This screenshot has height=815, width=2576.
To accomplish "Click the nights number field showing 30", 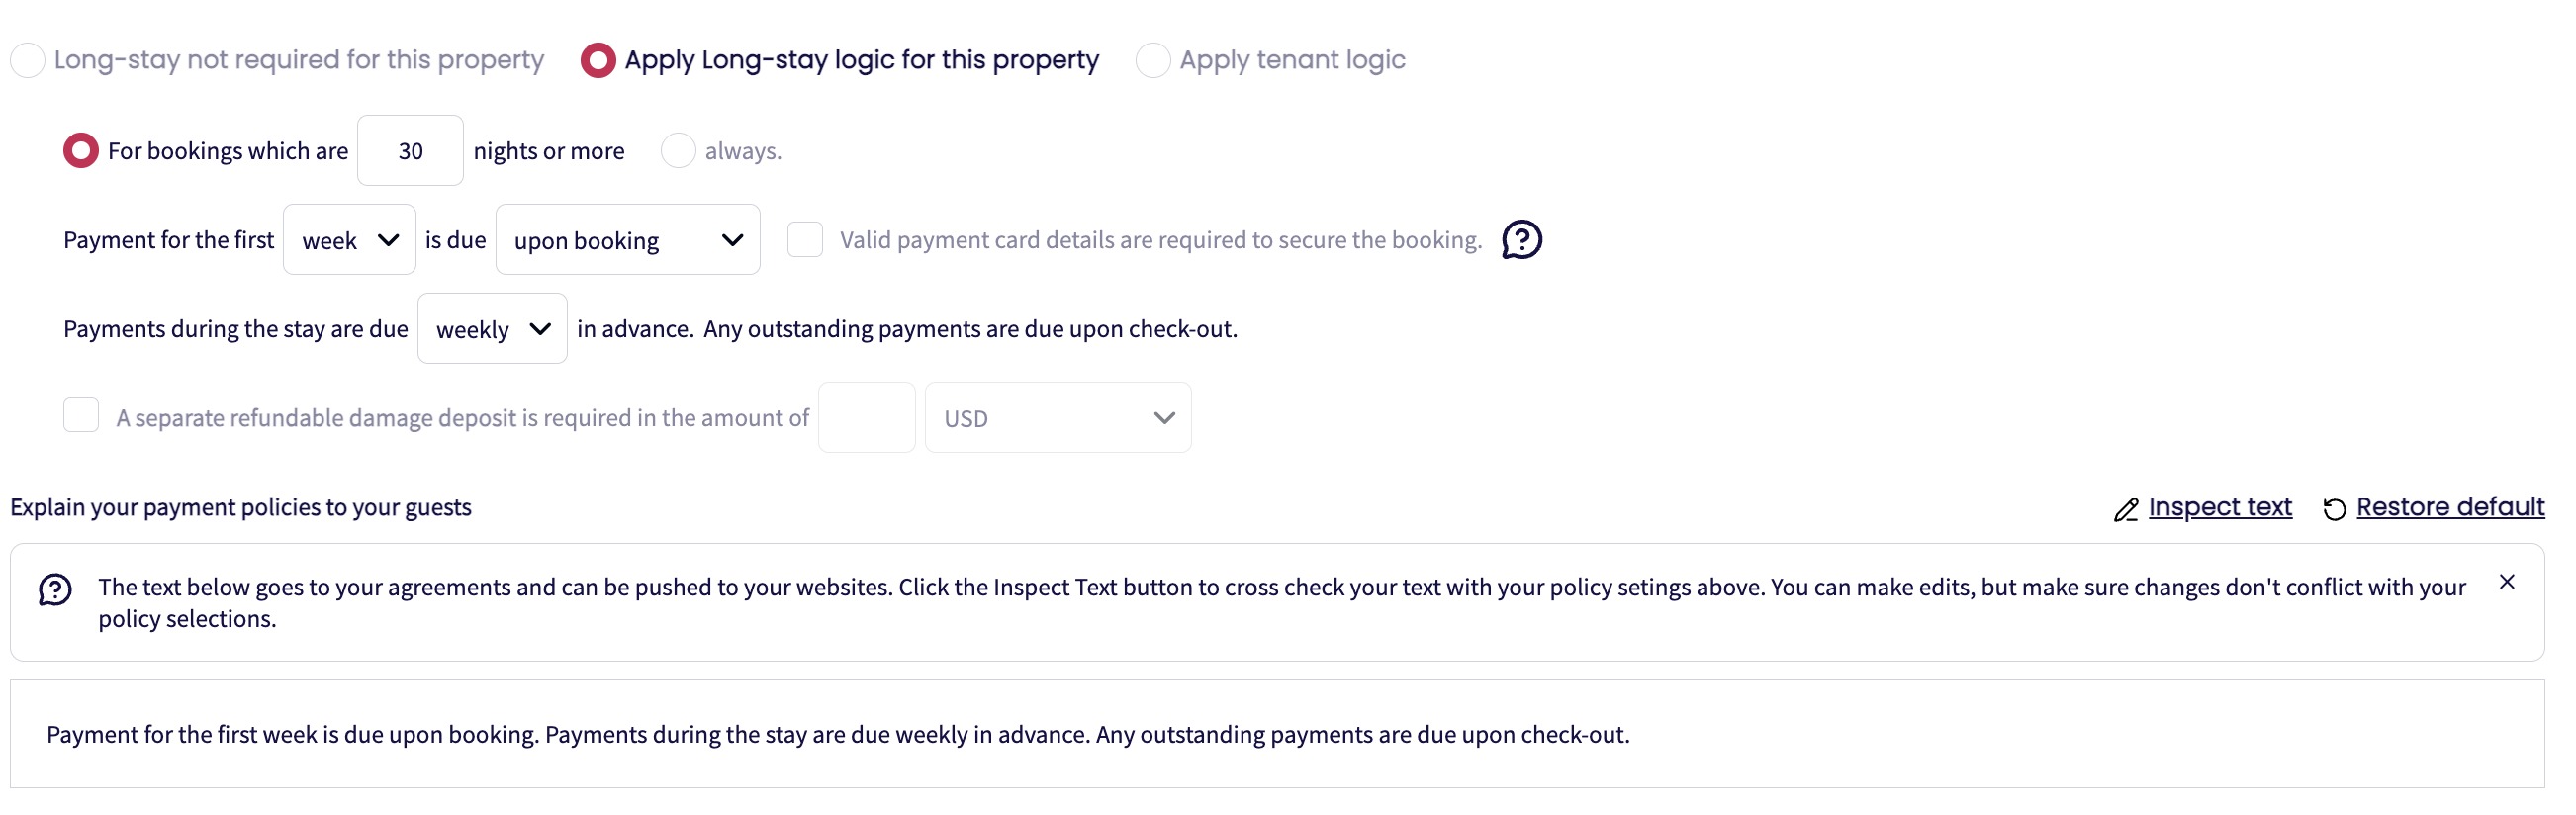I will pyautogui.click(x=410, y=151).
